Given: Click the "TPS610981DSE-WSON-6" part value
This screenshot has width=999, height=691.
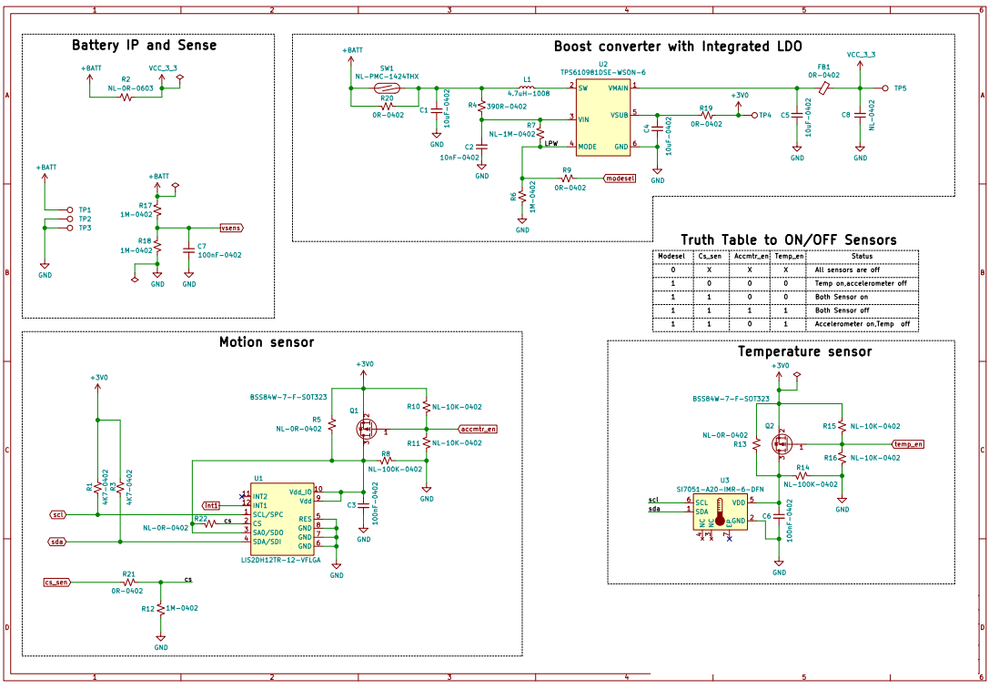Looking at the screenshot, I should click(603, 73).
